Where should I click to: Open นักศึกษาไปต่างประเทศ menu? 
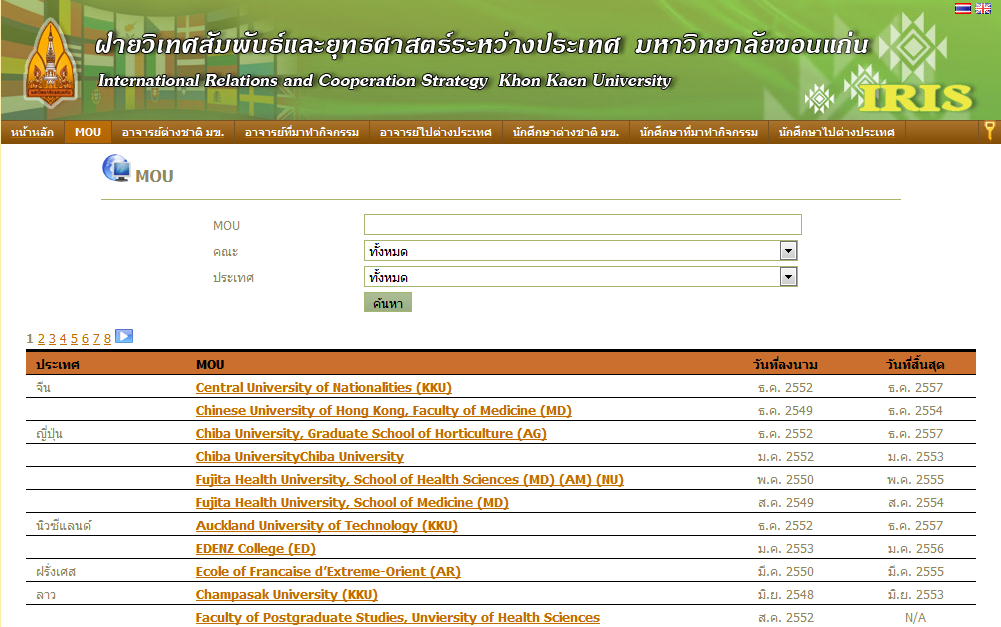pyautogui.click(x=837, y=132)
